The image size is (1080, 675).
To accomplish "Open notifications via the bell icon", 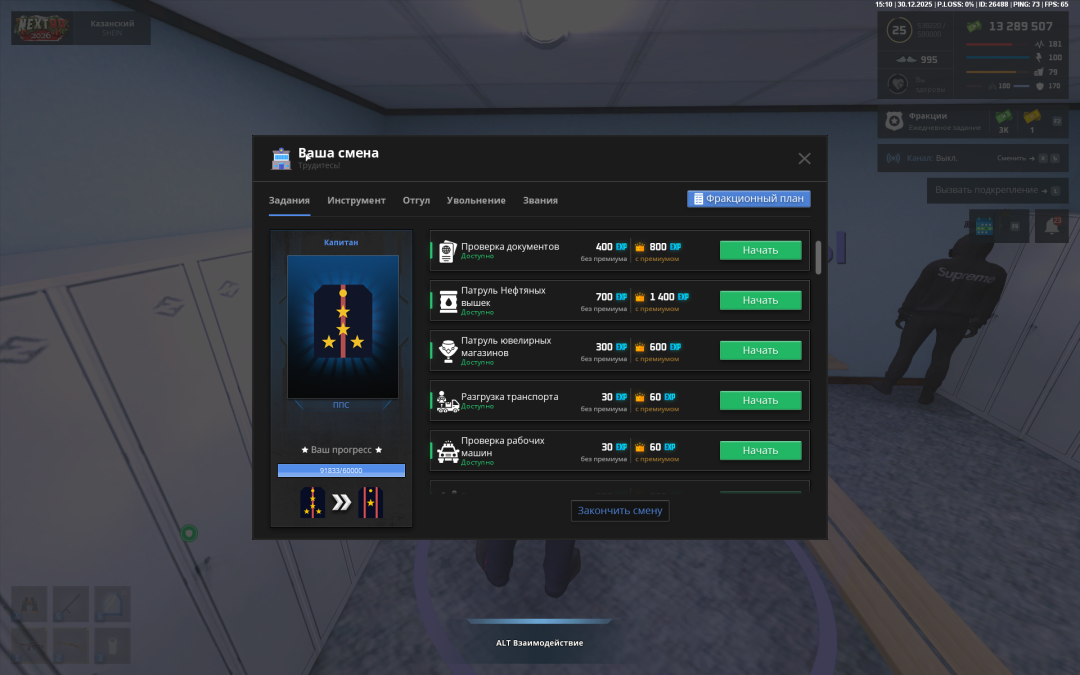I will (x=1051, y=227).
